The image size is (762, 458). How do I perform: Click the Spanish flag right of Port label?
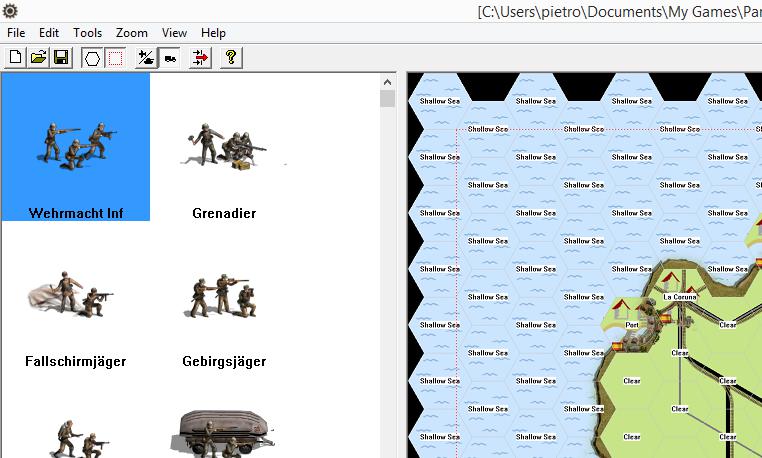(665, 319)
